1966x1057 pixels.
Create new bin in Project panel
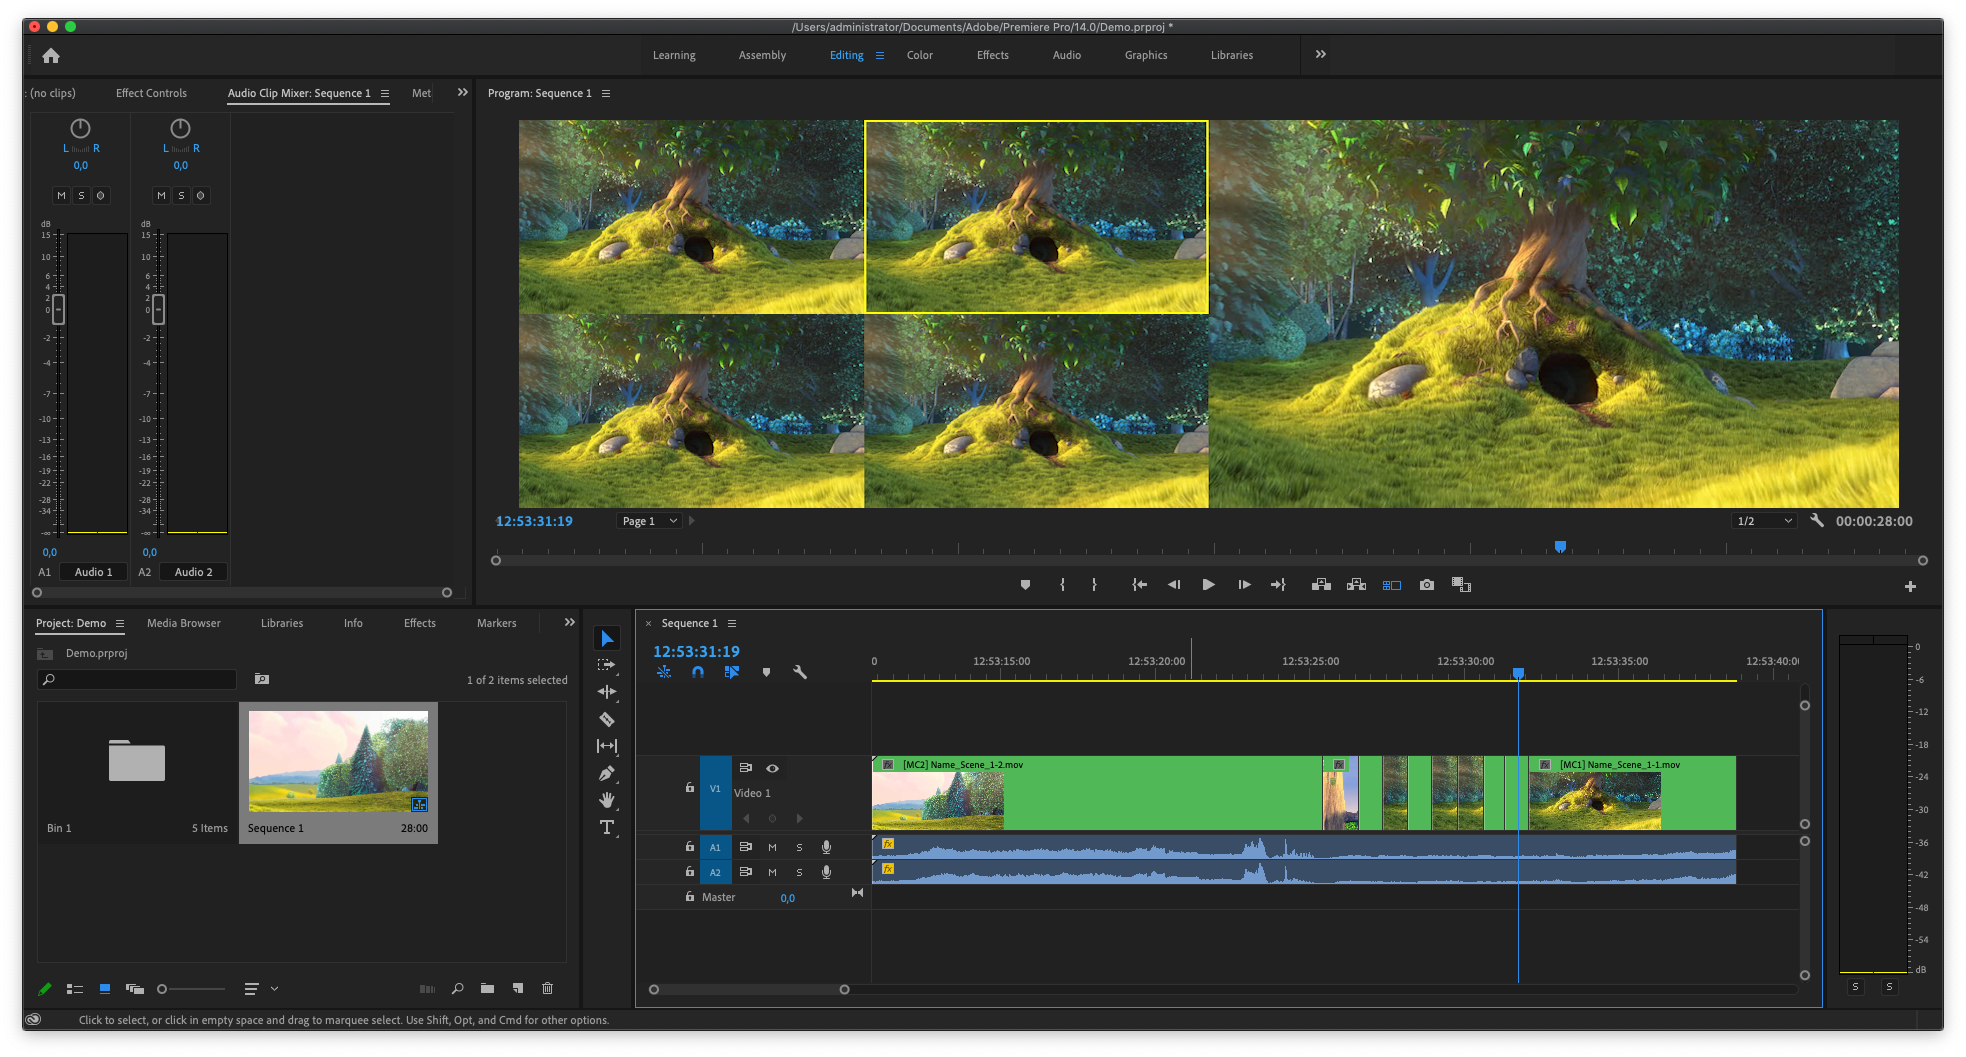[x=487, y=989]
